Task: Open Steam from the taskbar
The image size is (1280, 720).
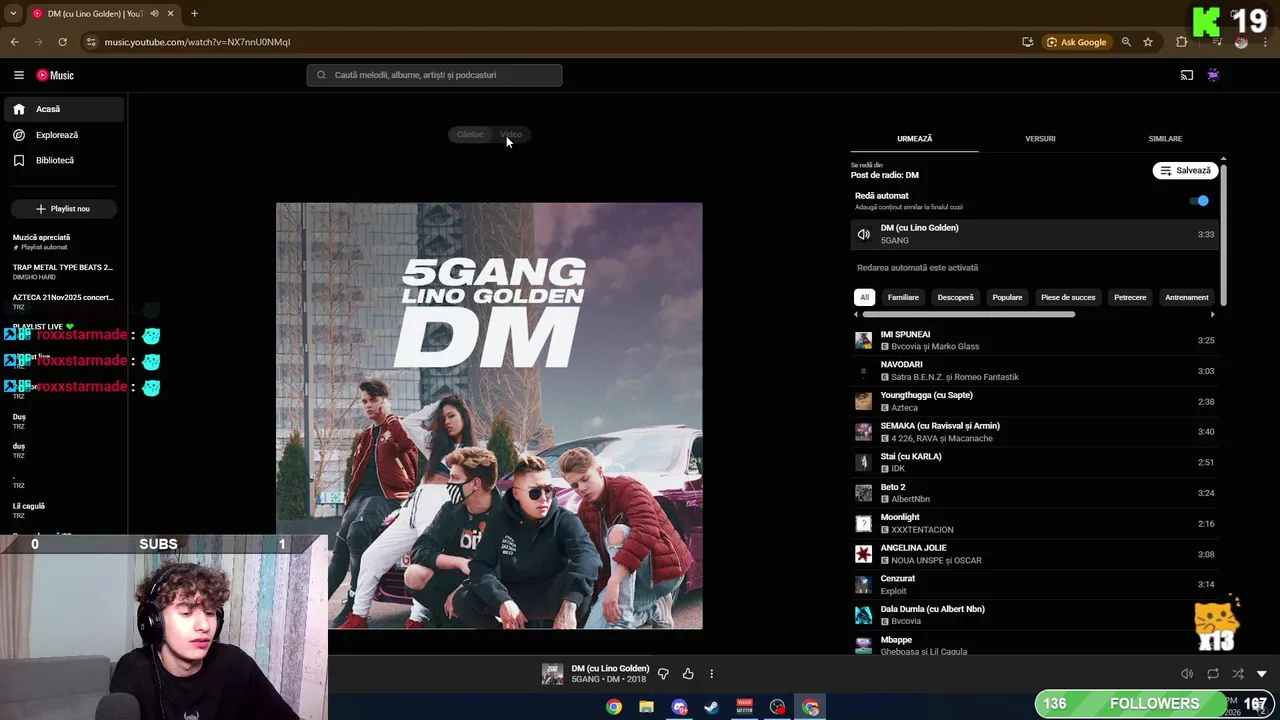Action: tap(711, 707)
